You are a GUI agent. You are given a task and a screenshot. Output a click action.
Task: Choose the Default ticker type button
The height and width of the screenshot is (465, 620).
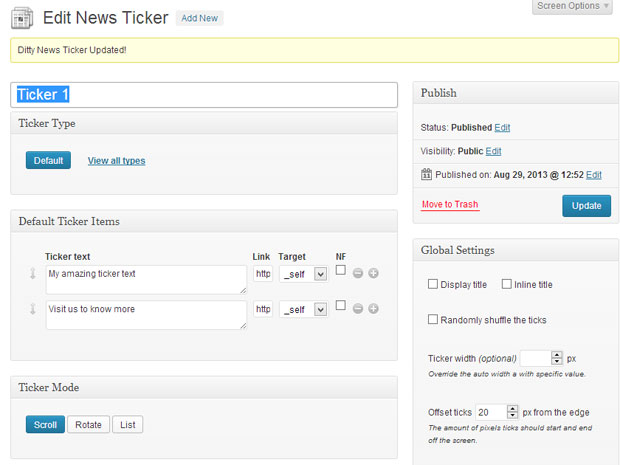pyautogui.click(x=48, y=160)
